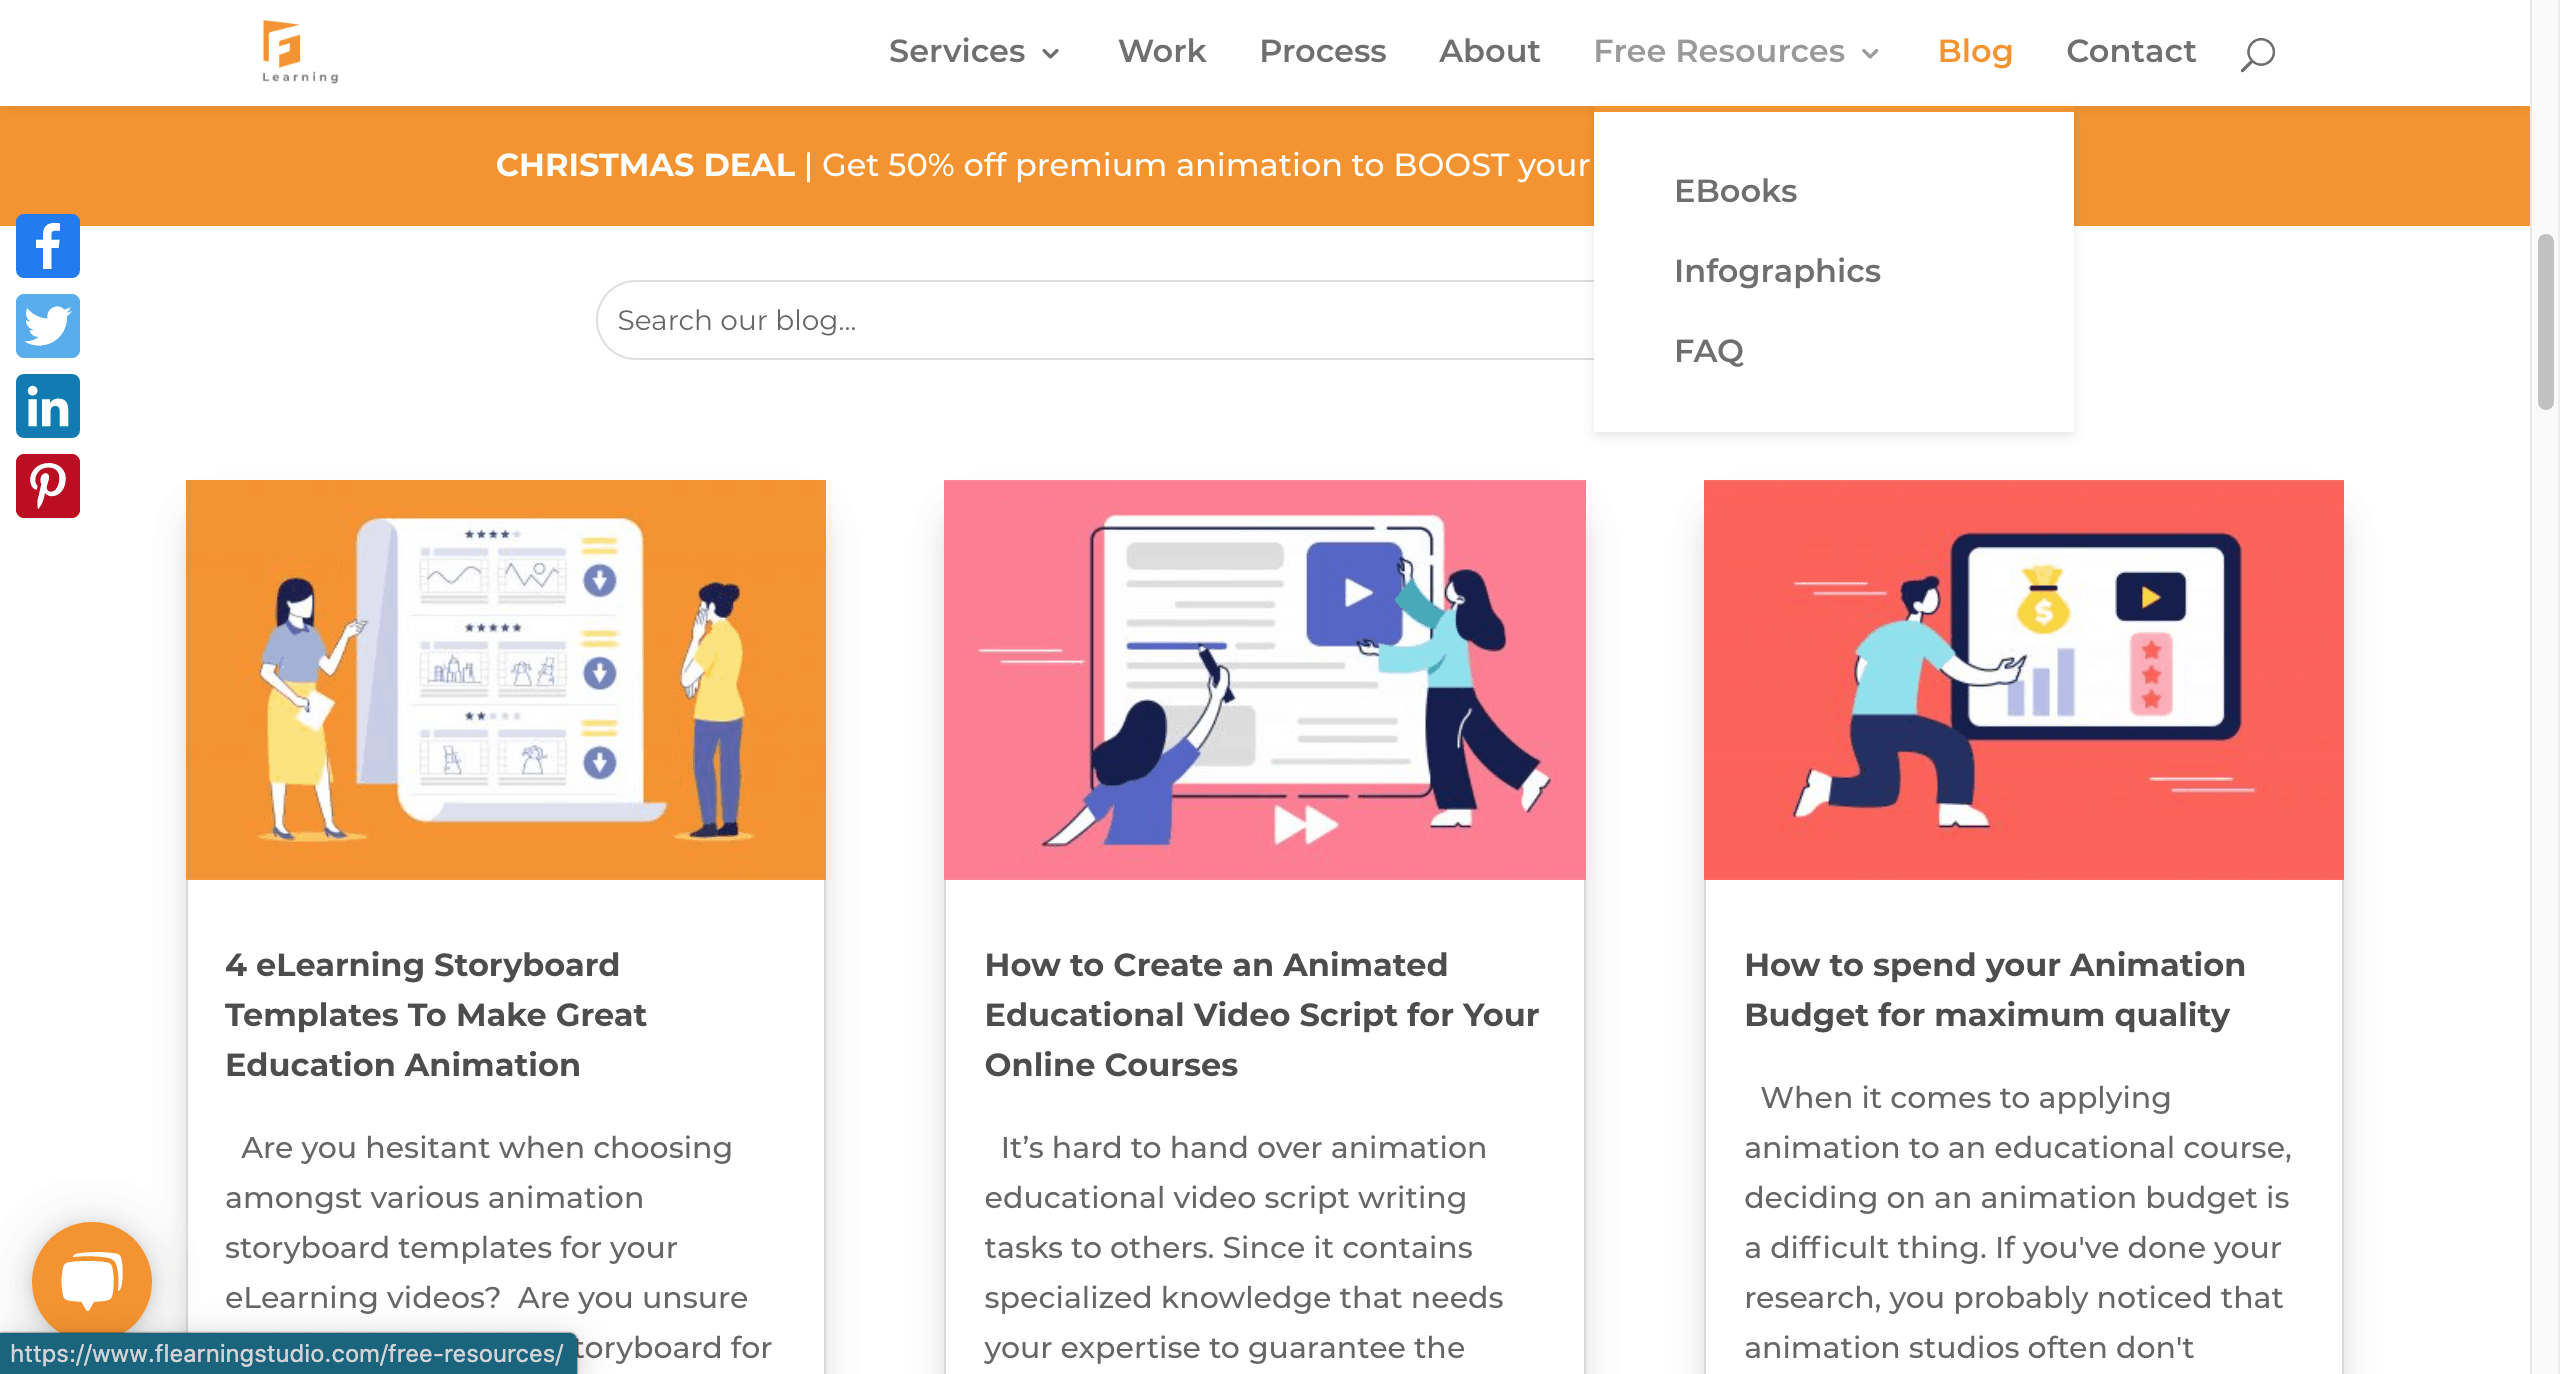Pin the page with the Pinterest icon
2560x1374 pixels.
[47, 486]
